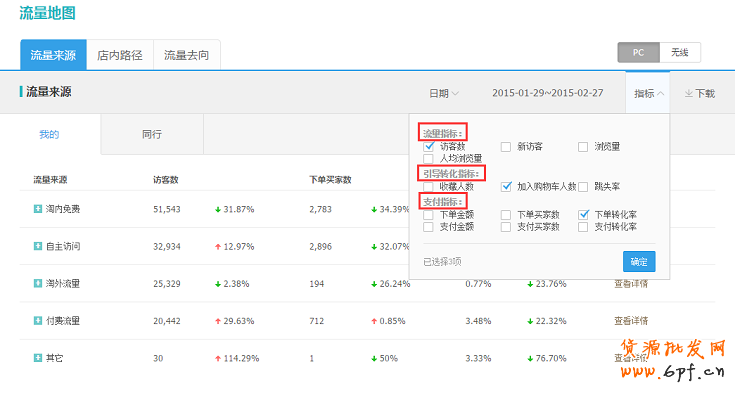The height and width of the screenshot is (393, 735).
Task: Open 查看详情 link for 付费流量
Action: coord(631,321)
